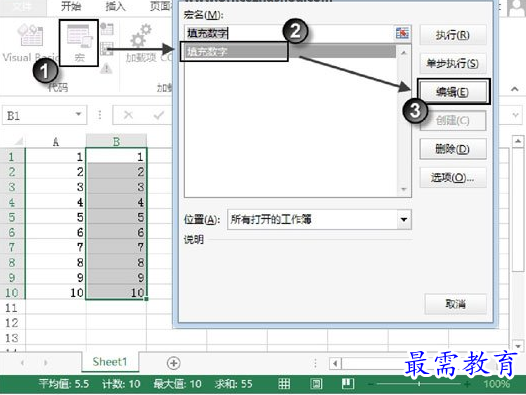Click the macro list scroll up arrow
Screen dimensions: 526x395
(x=404, y=53)
